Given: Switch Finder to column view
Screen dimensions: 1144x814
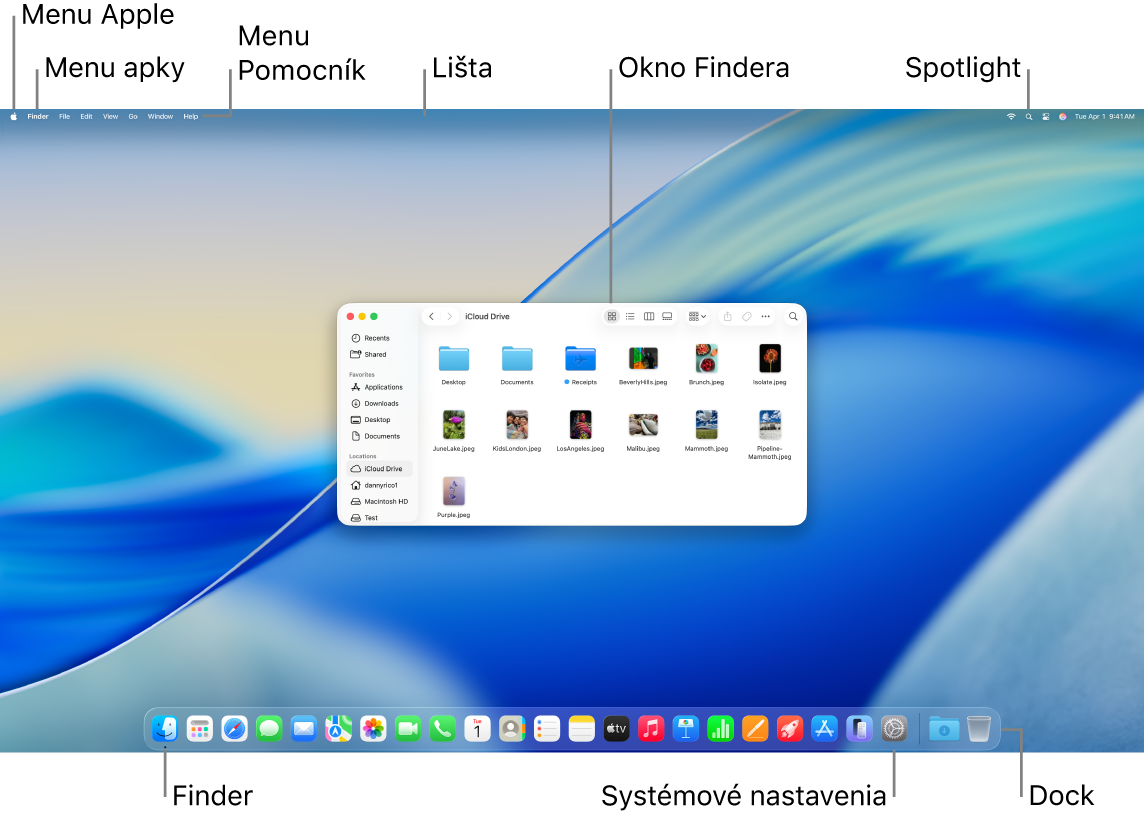Looking at the screenshot, I should tap(649, 316).
